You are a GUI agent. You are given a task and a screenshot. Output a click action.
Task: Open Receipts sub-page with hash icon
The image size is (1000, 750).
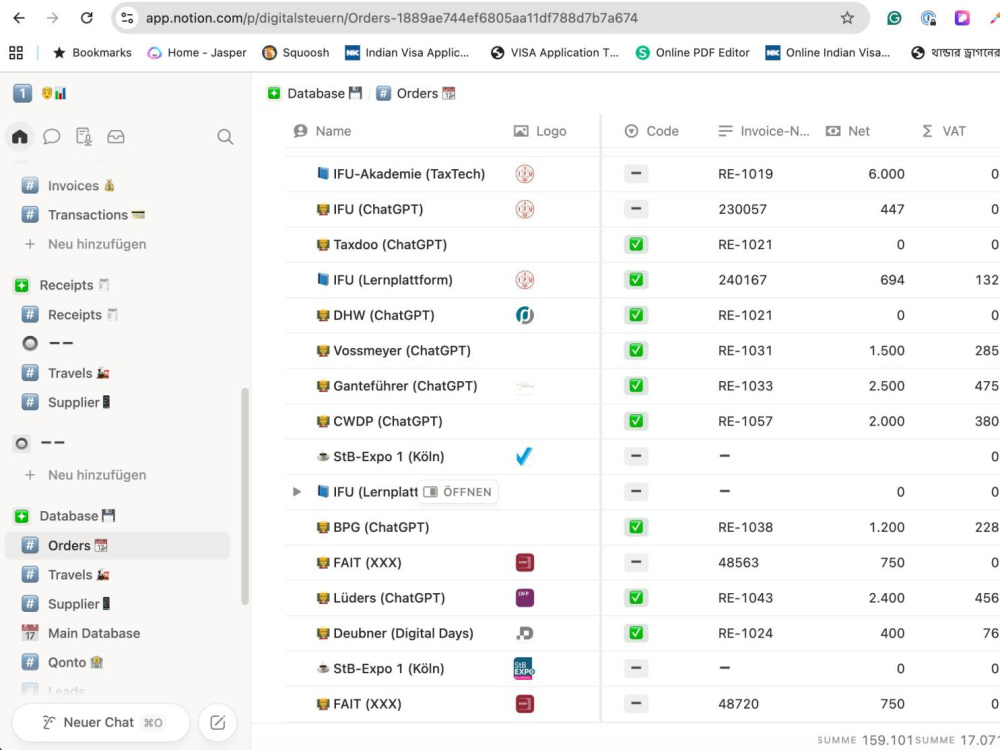tap(83, 314)
